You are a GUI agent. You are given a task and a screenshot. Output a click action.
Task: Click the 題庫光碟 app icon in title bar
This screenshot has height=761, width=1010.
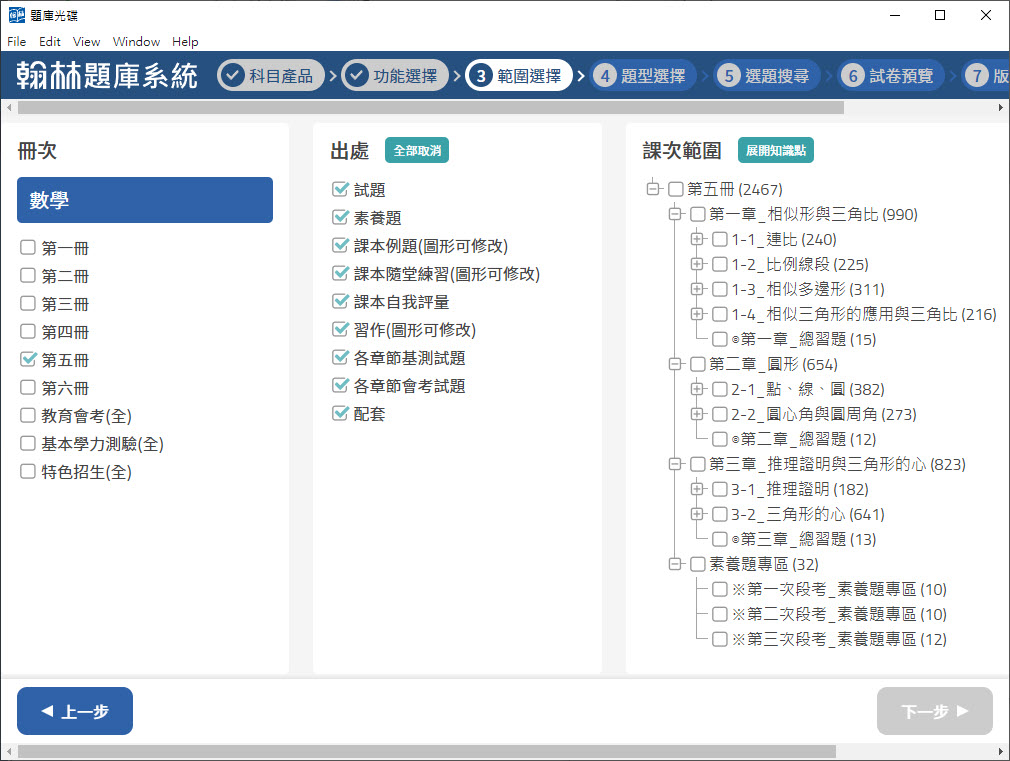click(14, 15)
